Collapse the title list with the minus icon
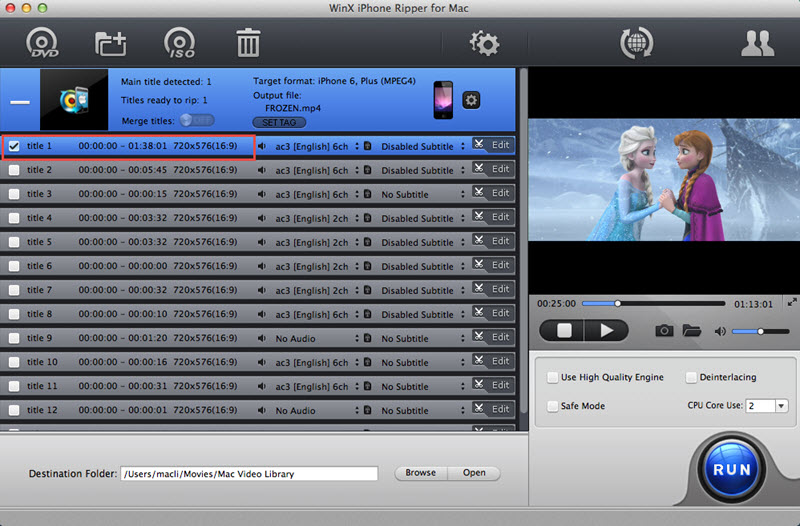This screenshot has height=526, width=800. 20,102
